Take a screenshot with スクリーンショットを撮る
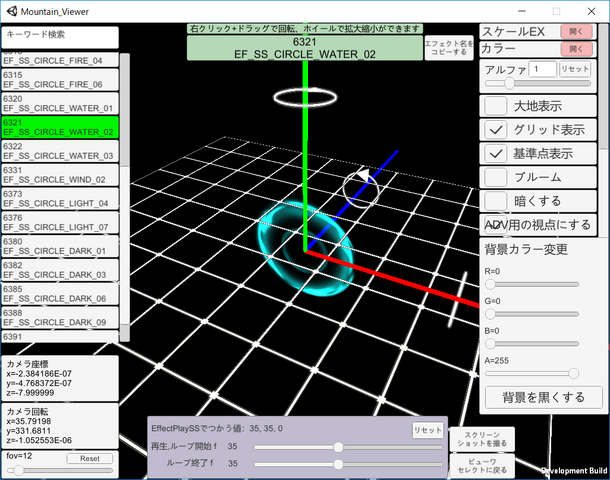Viewport: 610px width, 480px height. [475, 436]
